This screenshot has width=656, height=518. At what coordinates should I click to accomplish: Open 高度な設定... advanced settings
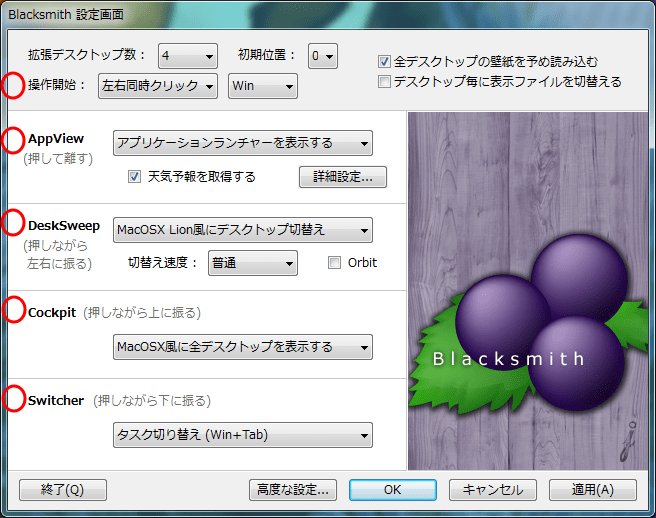click(293, 490)
